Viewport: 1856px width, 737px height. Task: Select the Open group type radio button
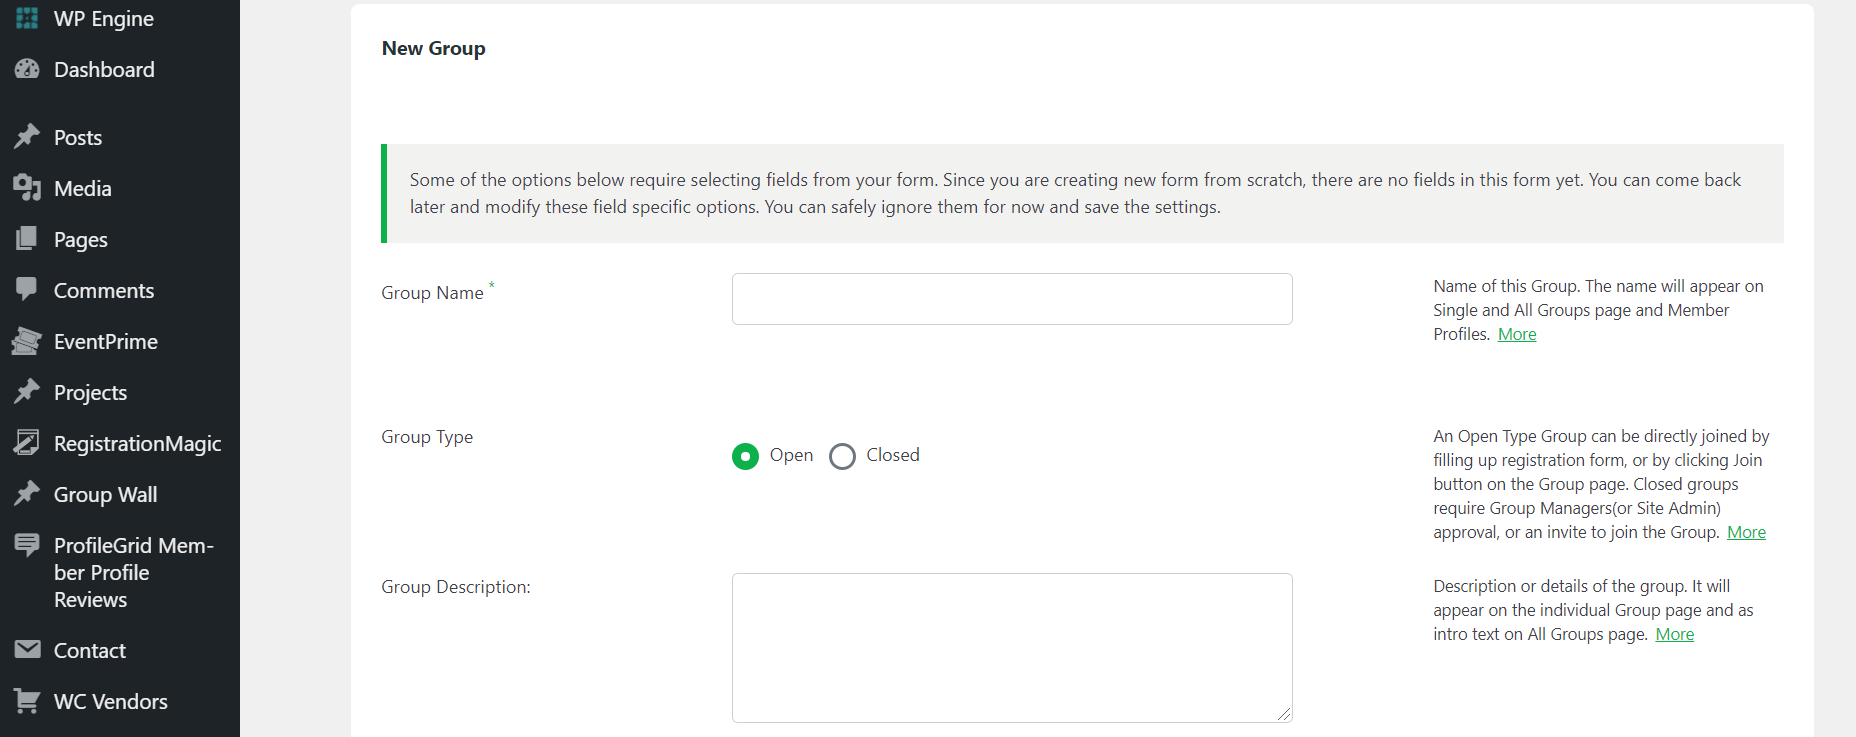[x=744, y=456]
